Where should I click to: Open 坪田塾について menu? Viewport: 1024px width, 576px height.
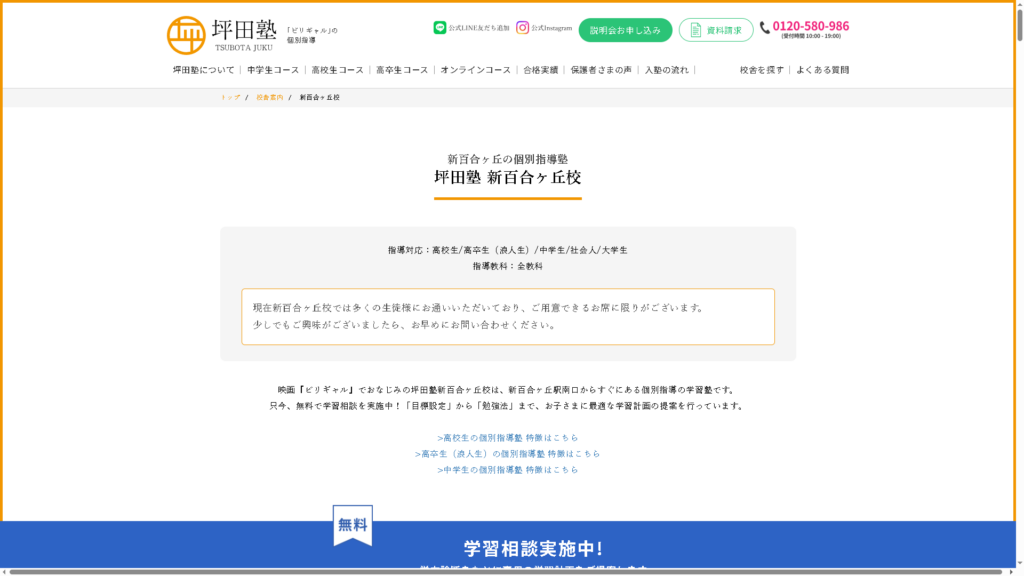point(204,70)
